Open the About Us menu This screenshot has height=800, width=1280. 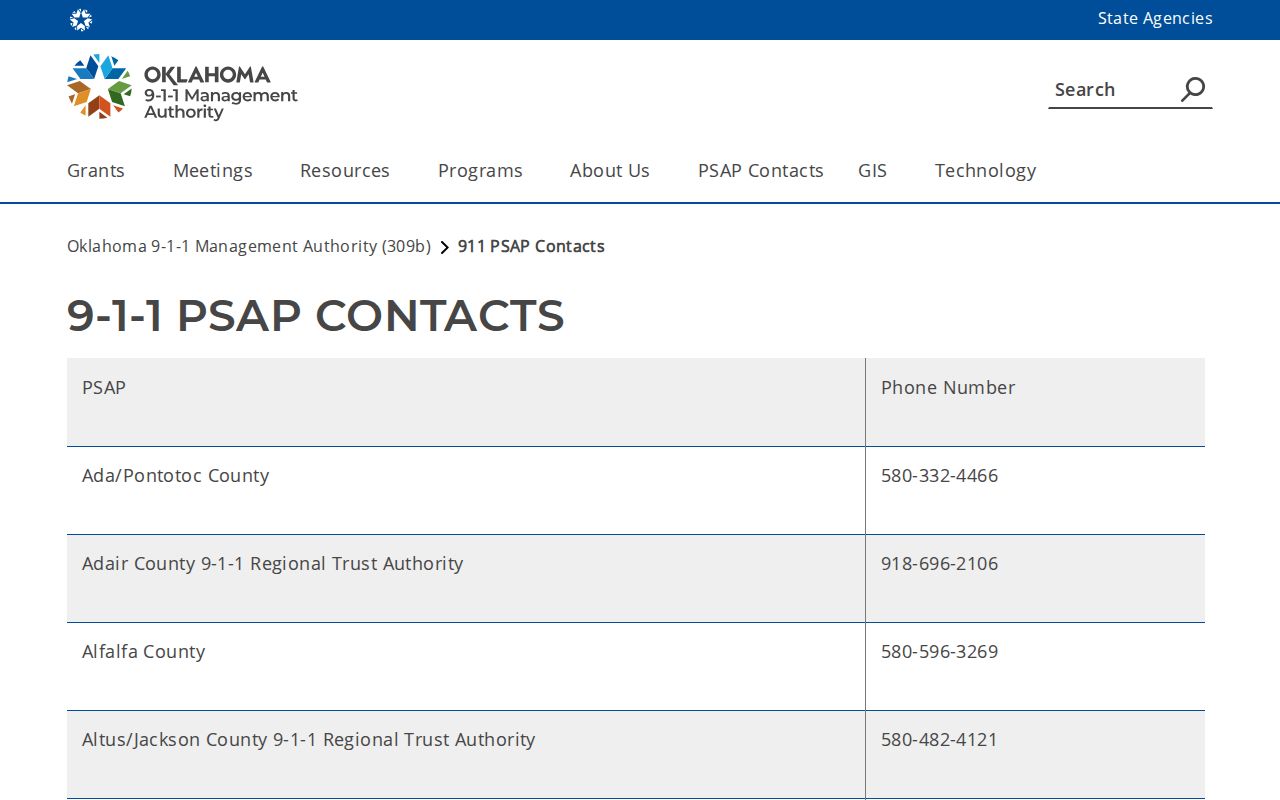610,170
